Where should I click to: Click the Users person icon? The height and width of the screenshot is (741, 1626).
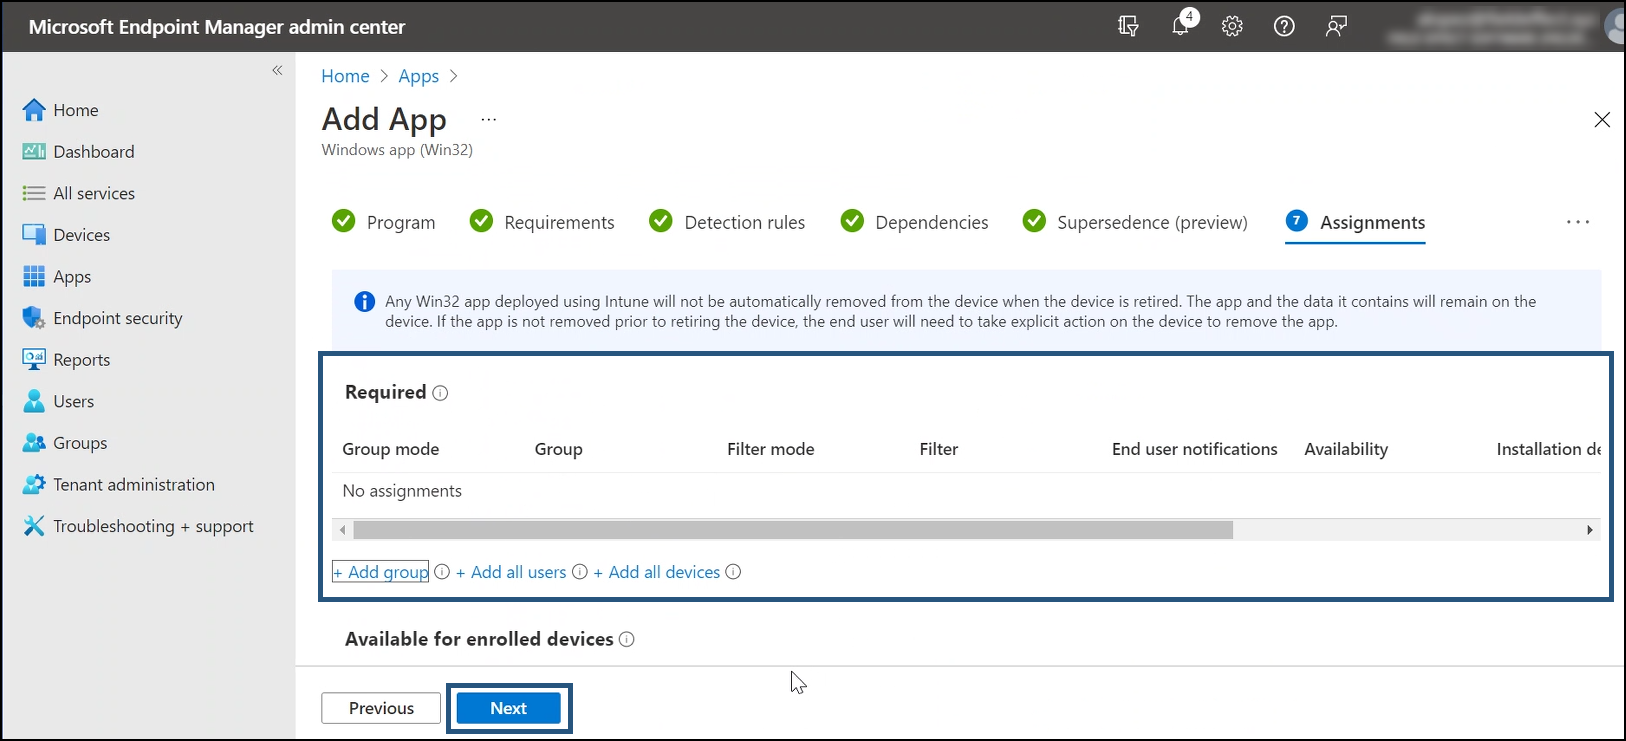[34, 401]
